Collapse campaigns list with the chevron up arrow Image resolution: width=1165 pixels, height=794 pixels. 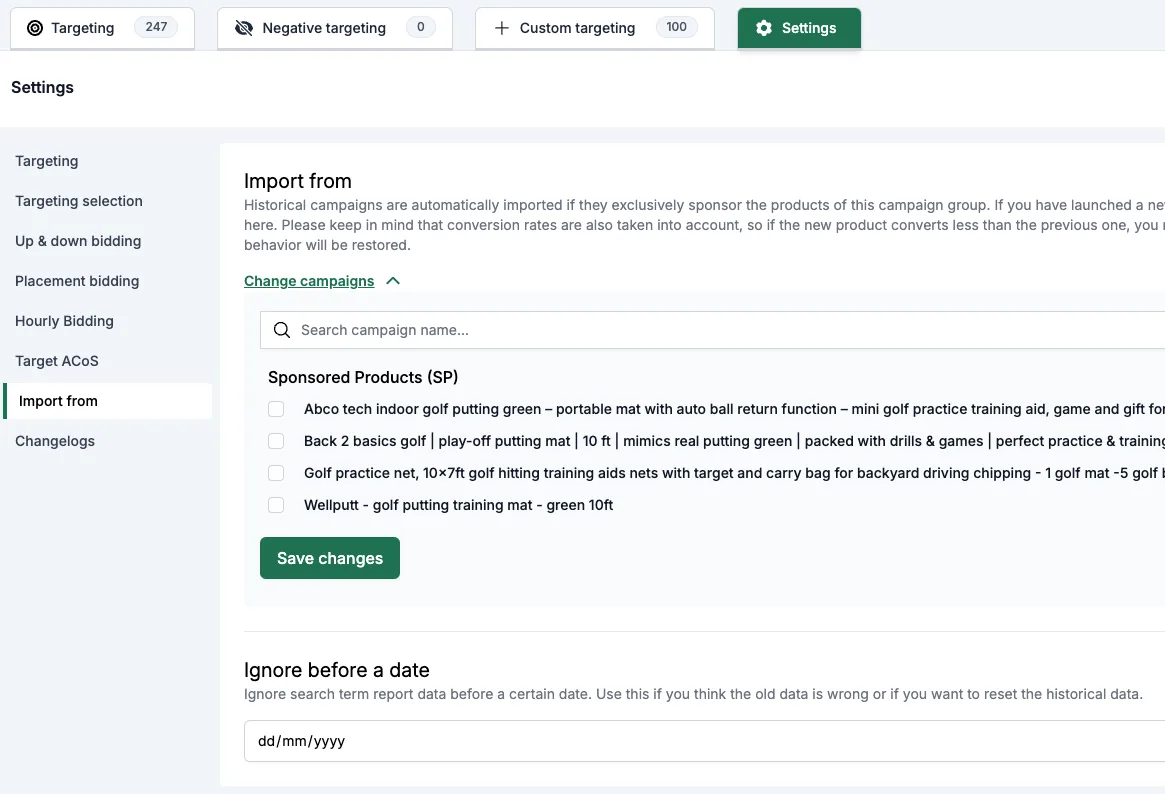click(x=393, y=281)
